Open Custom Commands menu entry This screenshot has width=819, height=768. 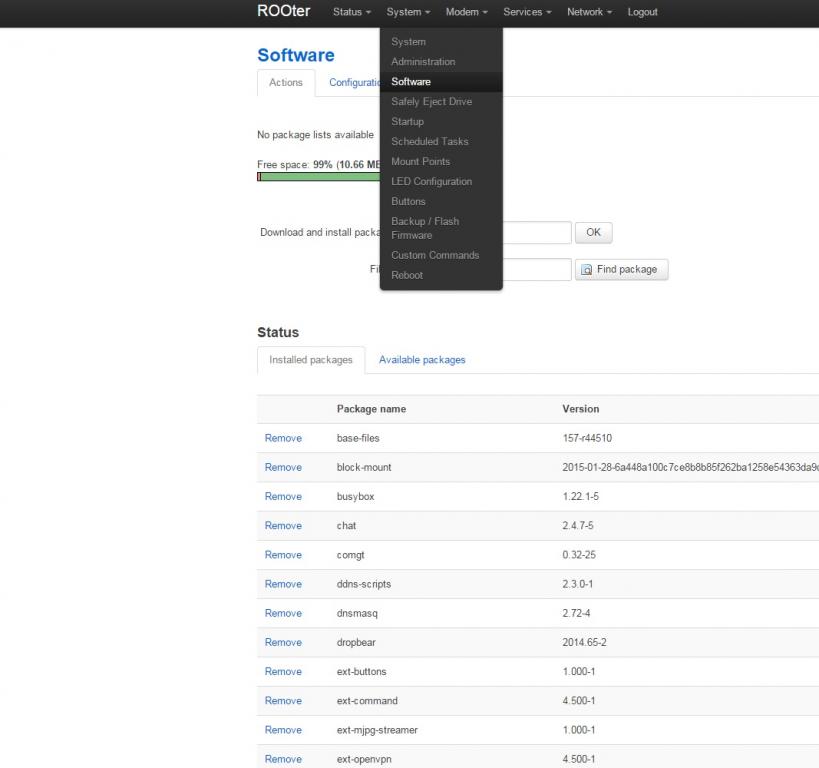pyautogui.click(x=441, y=255)
